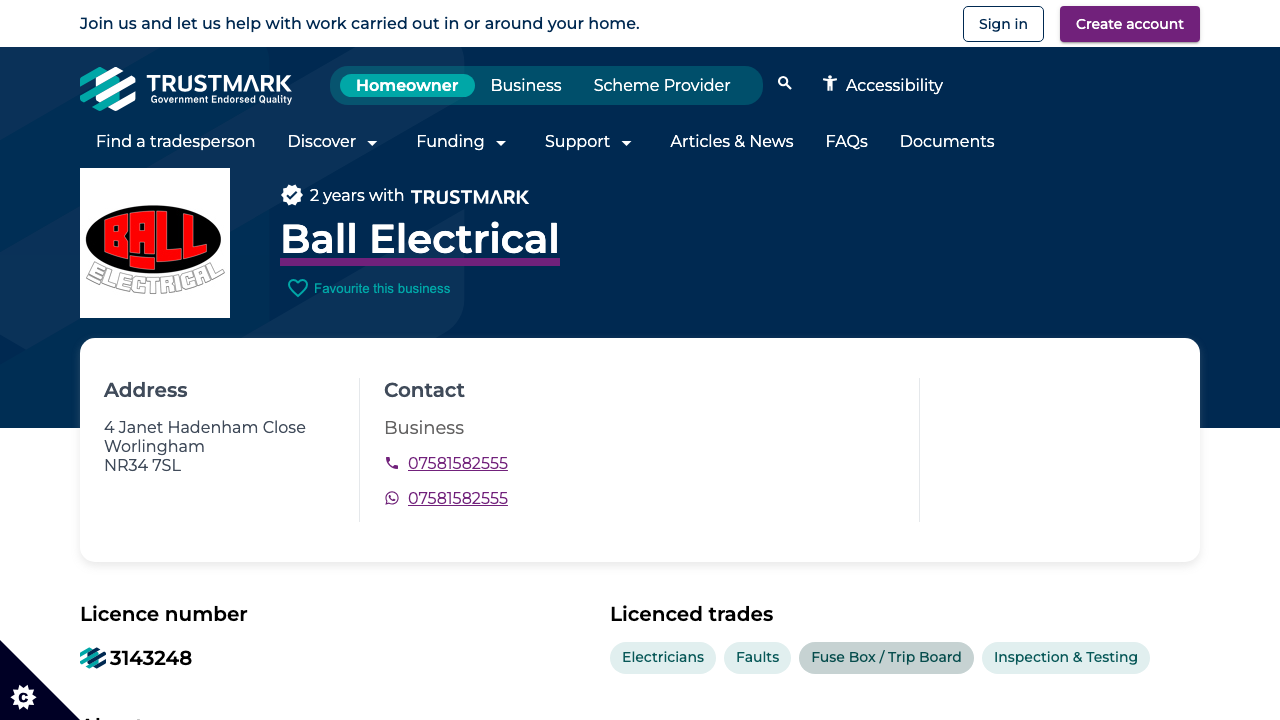Favourite this business with the heart toggle
The width and height of the screenshot is (1280, 720).
click(x=297, y=288)
